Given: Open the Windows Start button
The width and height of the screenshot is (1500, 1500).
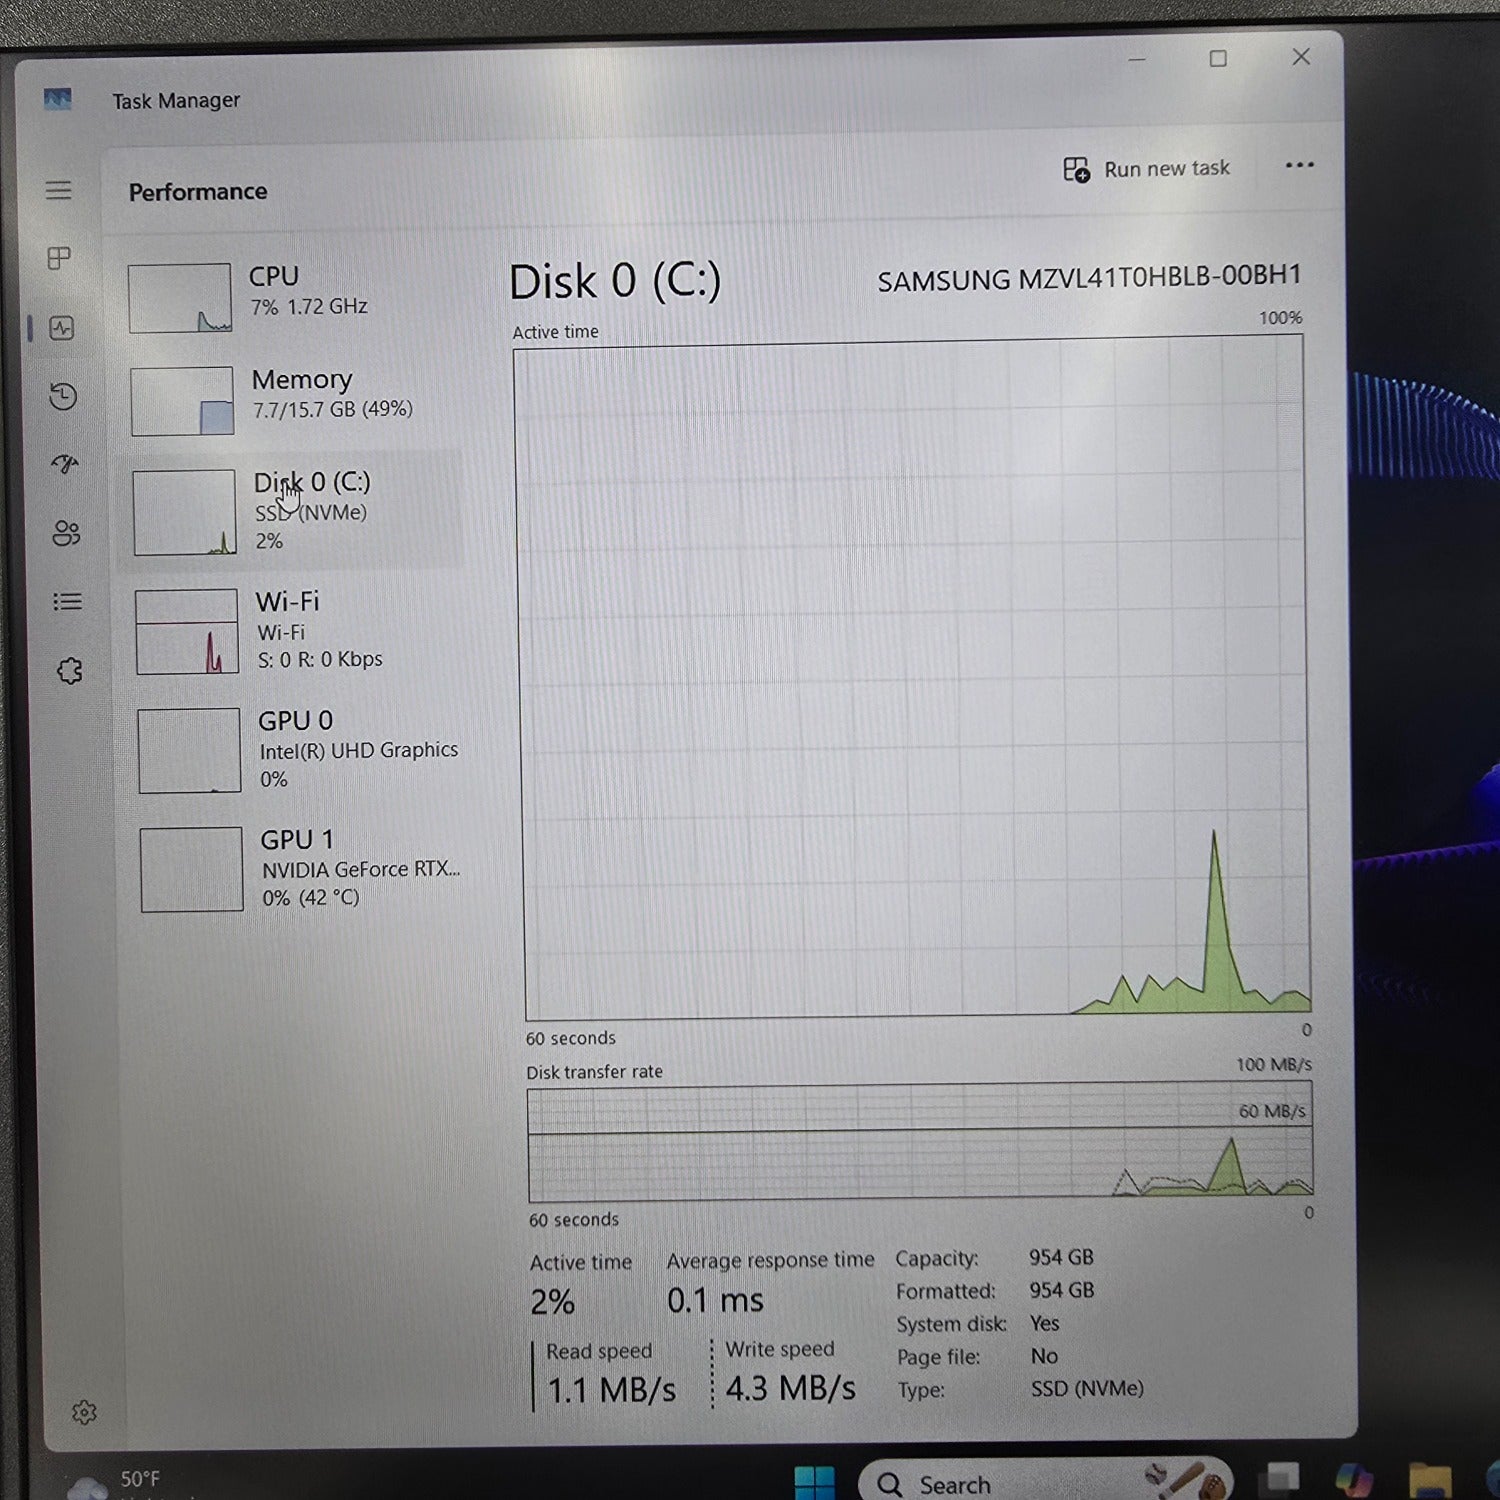Looking at the screenshot, I should pos(814,1482).
